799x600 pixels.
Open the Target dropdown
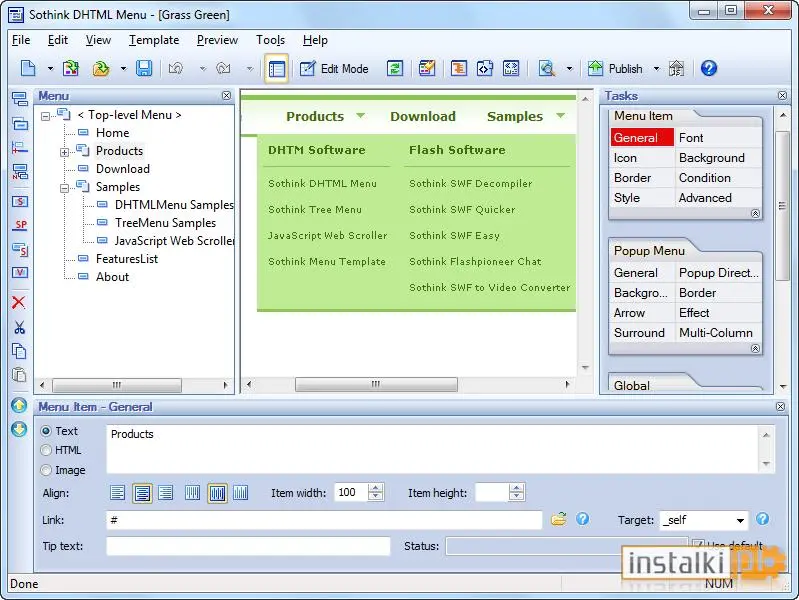click(x=740, y=520)
